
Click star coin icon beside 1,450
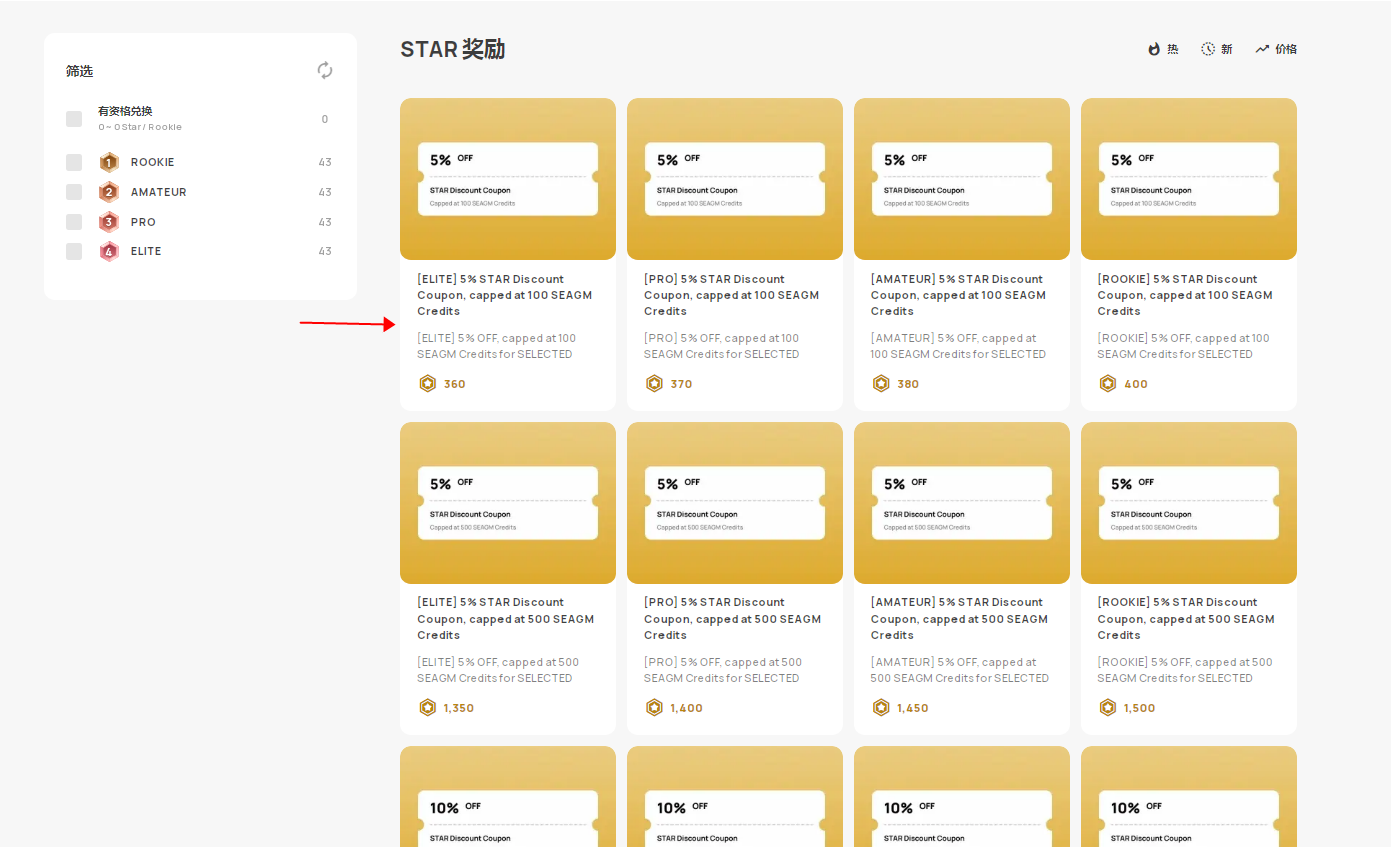(x=881, y=708)
